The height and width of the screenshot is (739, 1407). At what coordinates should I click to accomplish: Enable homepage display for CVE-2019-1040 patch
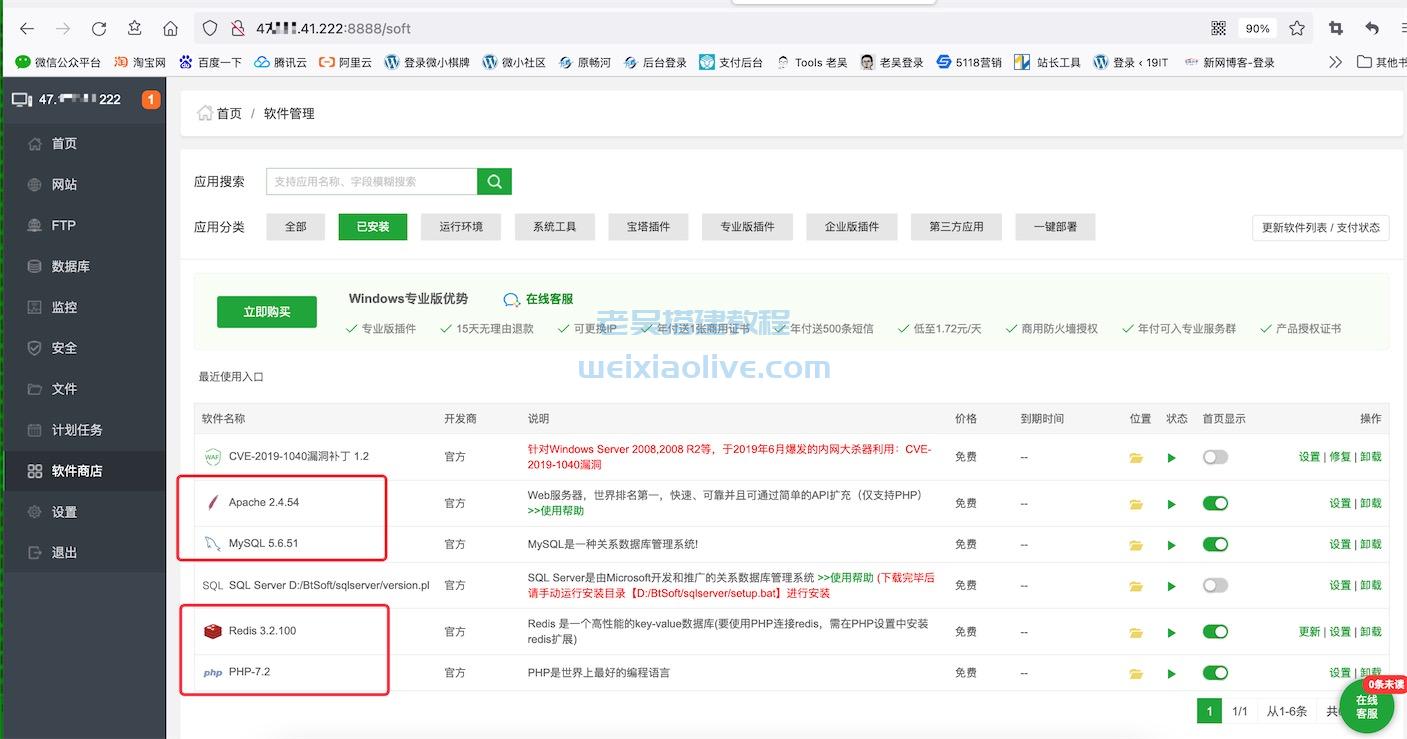click(1215, 457)
